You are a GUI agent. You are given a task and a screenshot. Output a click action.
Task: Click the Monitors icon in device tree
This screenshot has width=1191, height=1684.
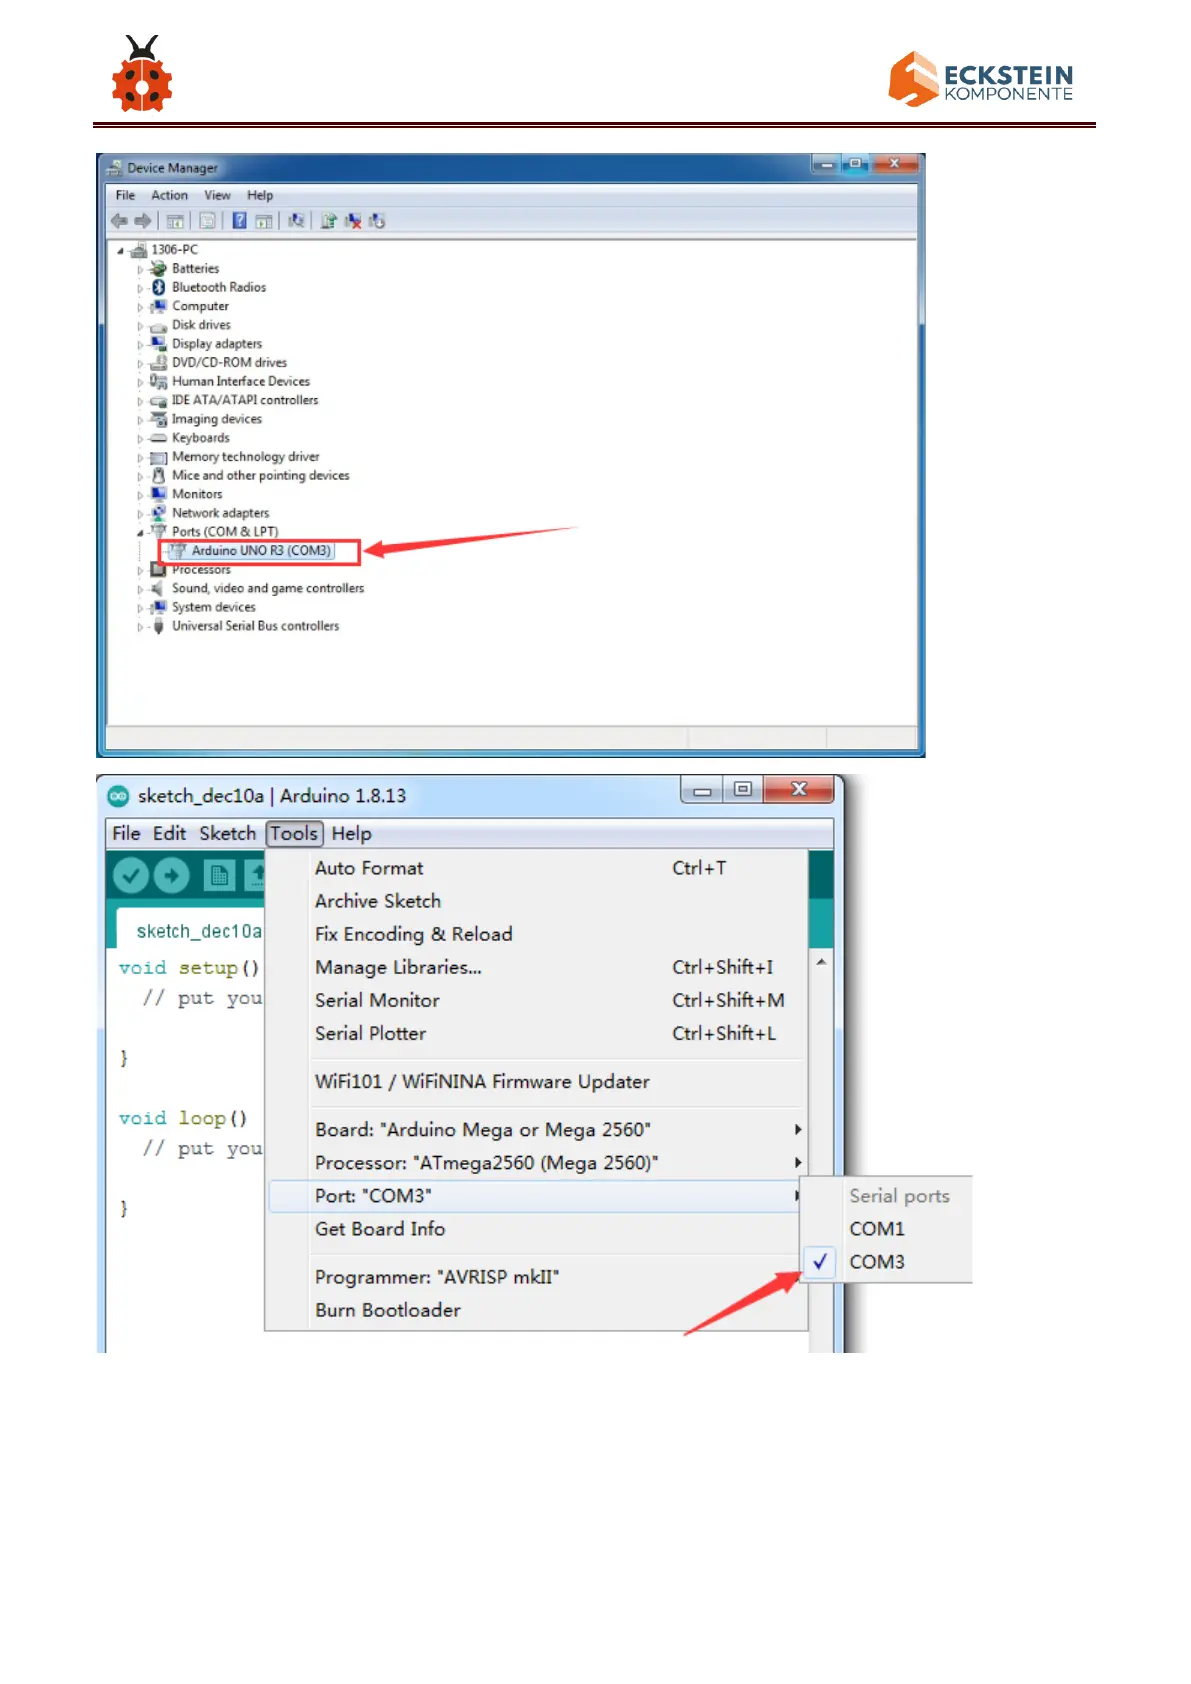point(158,494)
